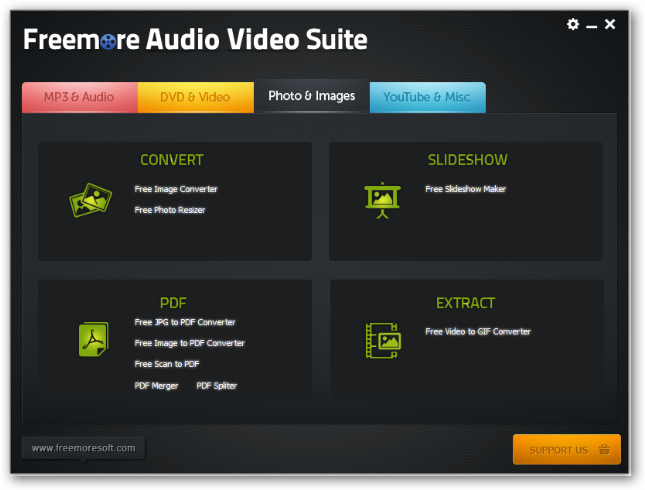Open Free Slideshow Maker

[x=465, y=189]
